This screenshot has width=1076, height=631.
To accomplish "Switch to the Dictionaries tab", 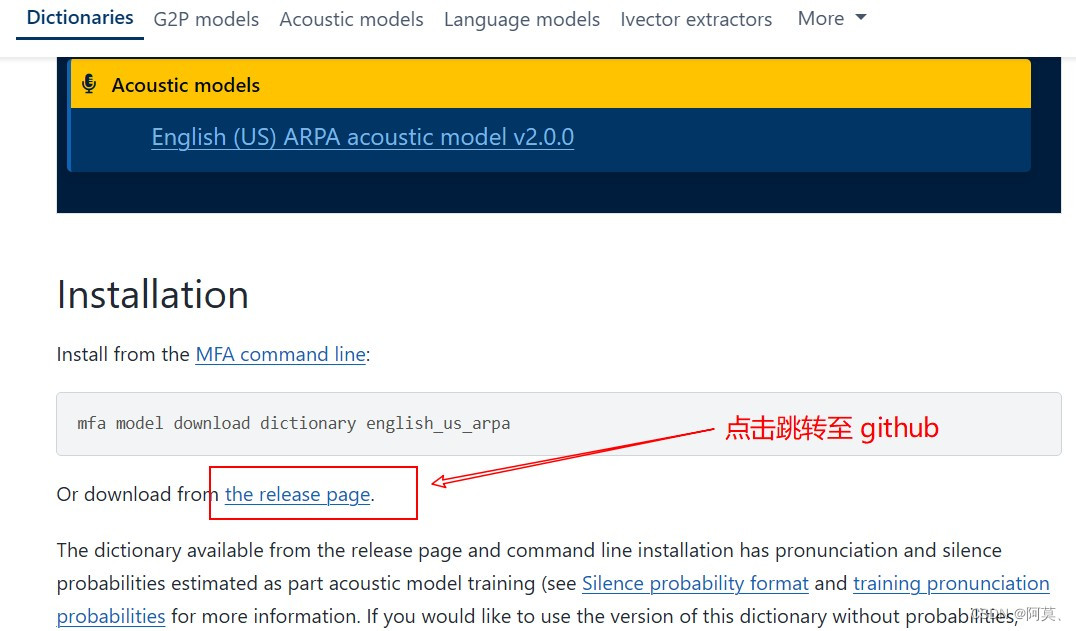I will (79, 17).
